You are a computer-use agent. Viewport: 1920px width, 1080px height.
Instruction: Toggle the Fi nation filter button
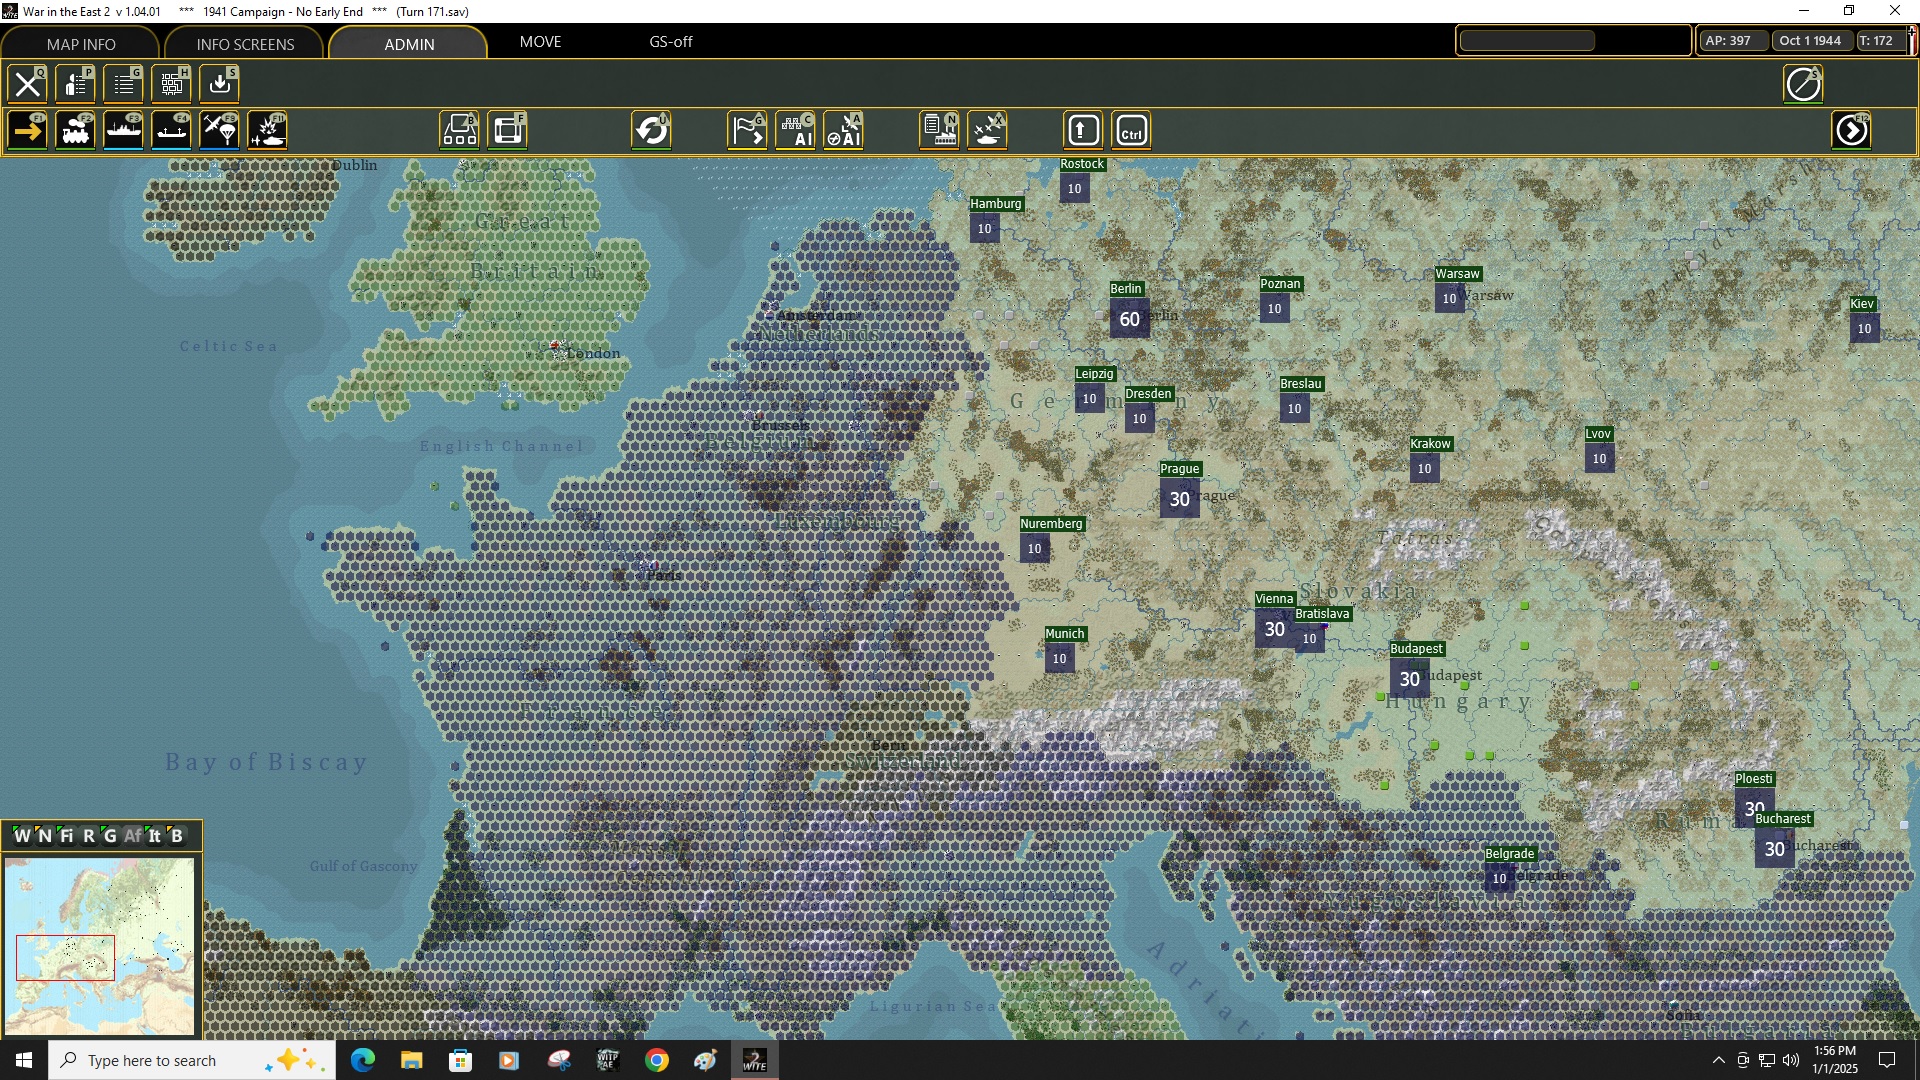click(x=66, y=836)
